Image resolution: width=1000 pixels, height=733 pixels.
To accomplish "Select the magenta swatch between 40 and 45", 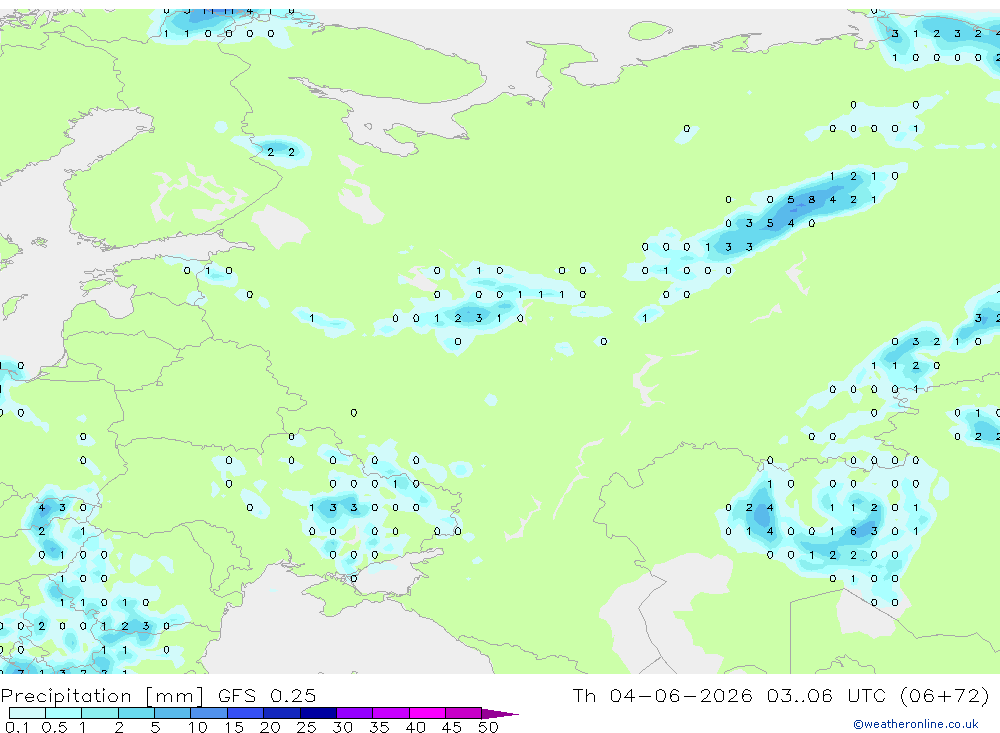I will click(x=427, y=713).
